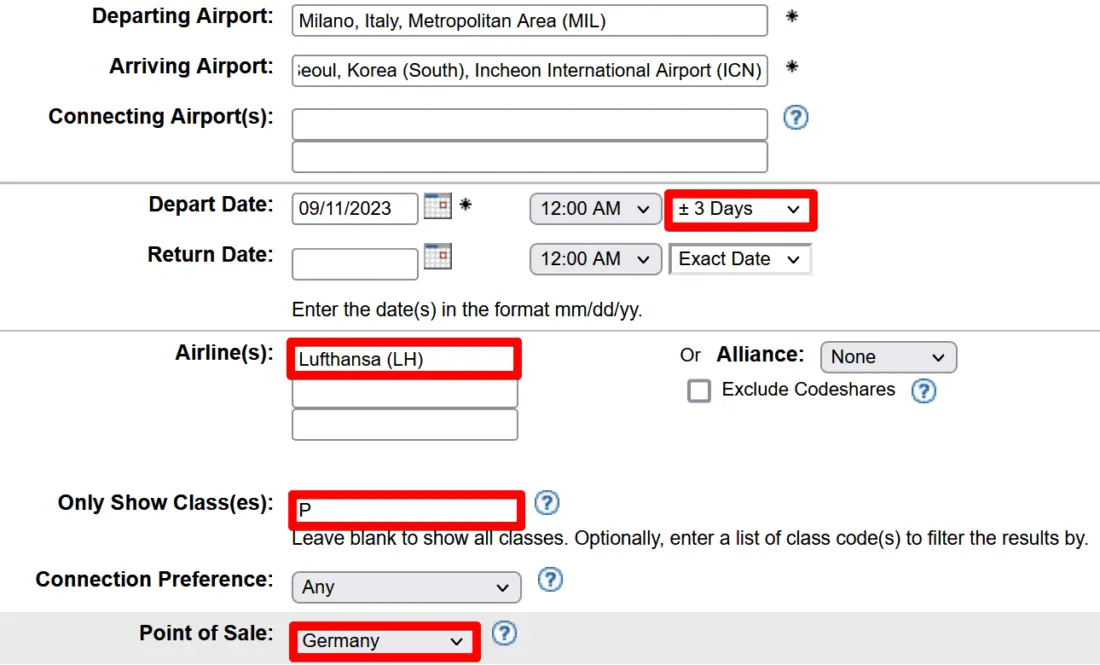
Task: Open the Alliance dropdown showing None
Action: [x=887, y=357]
